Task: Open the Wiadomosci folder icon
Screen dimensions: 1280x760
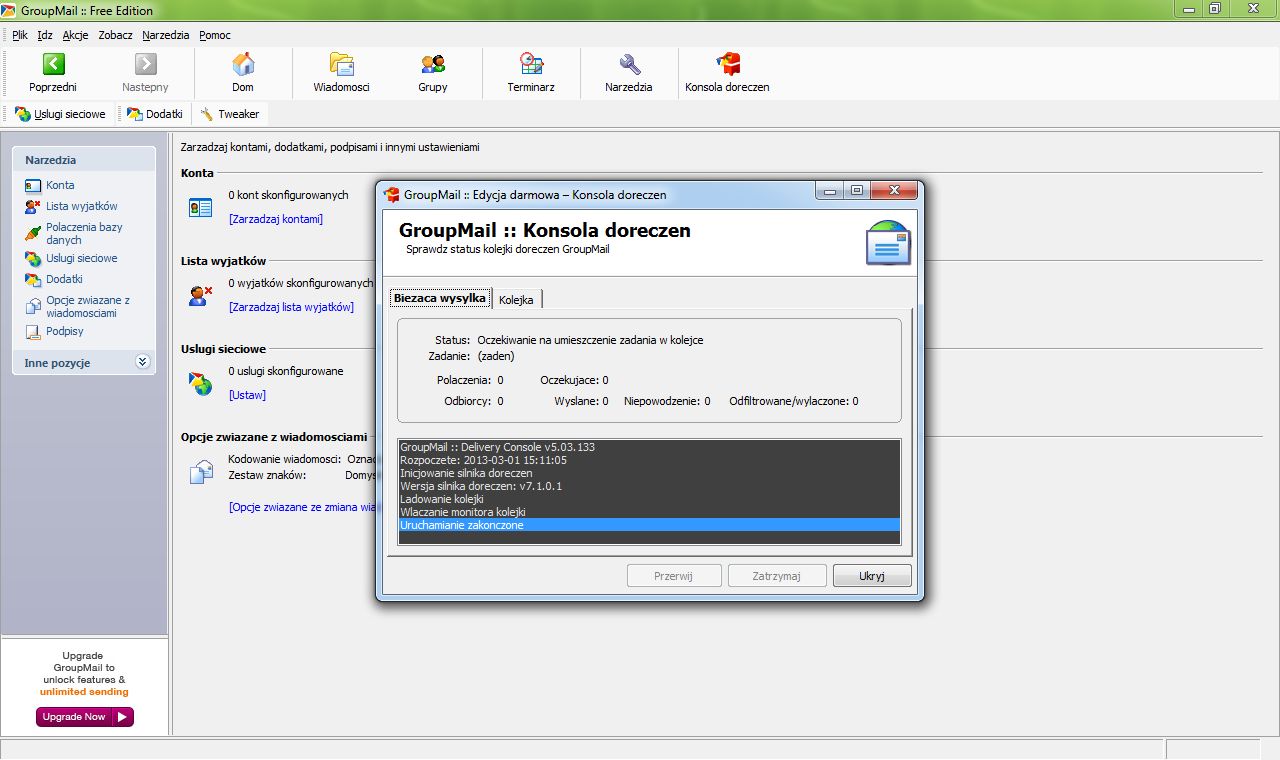Action: tap(342, 64)
